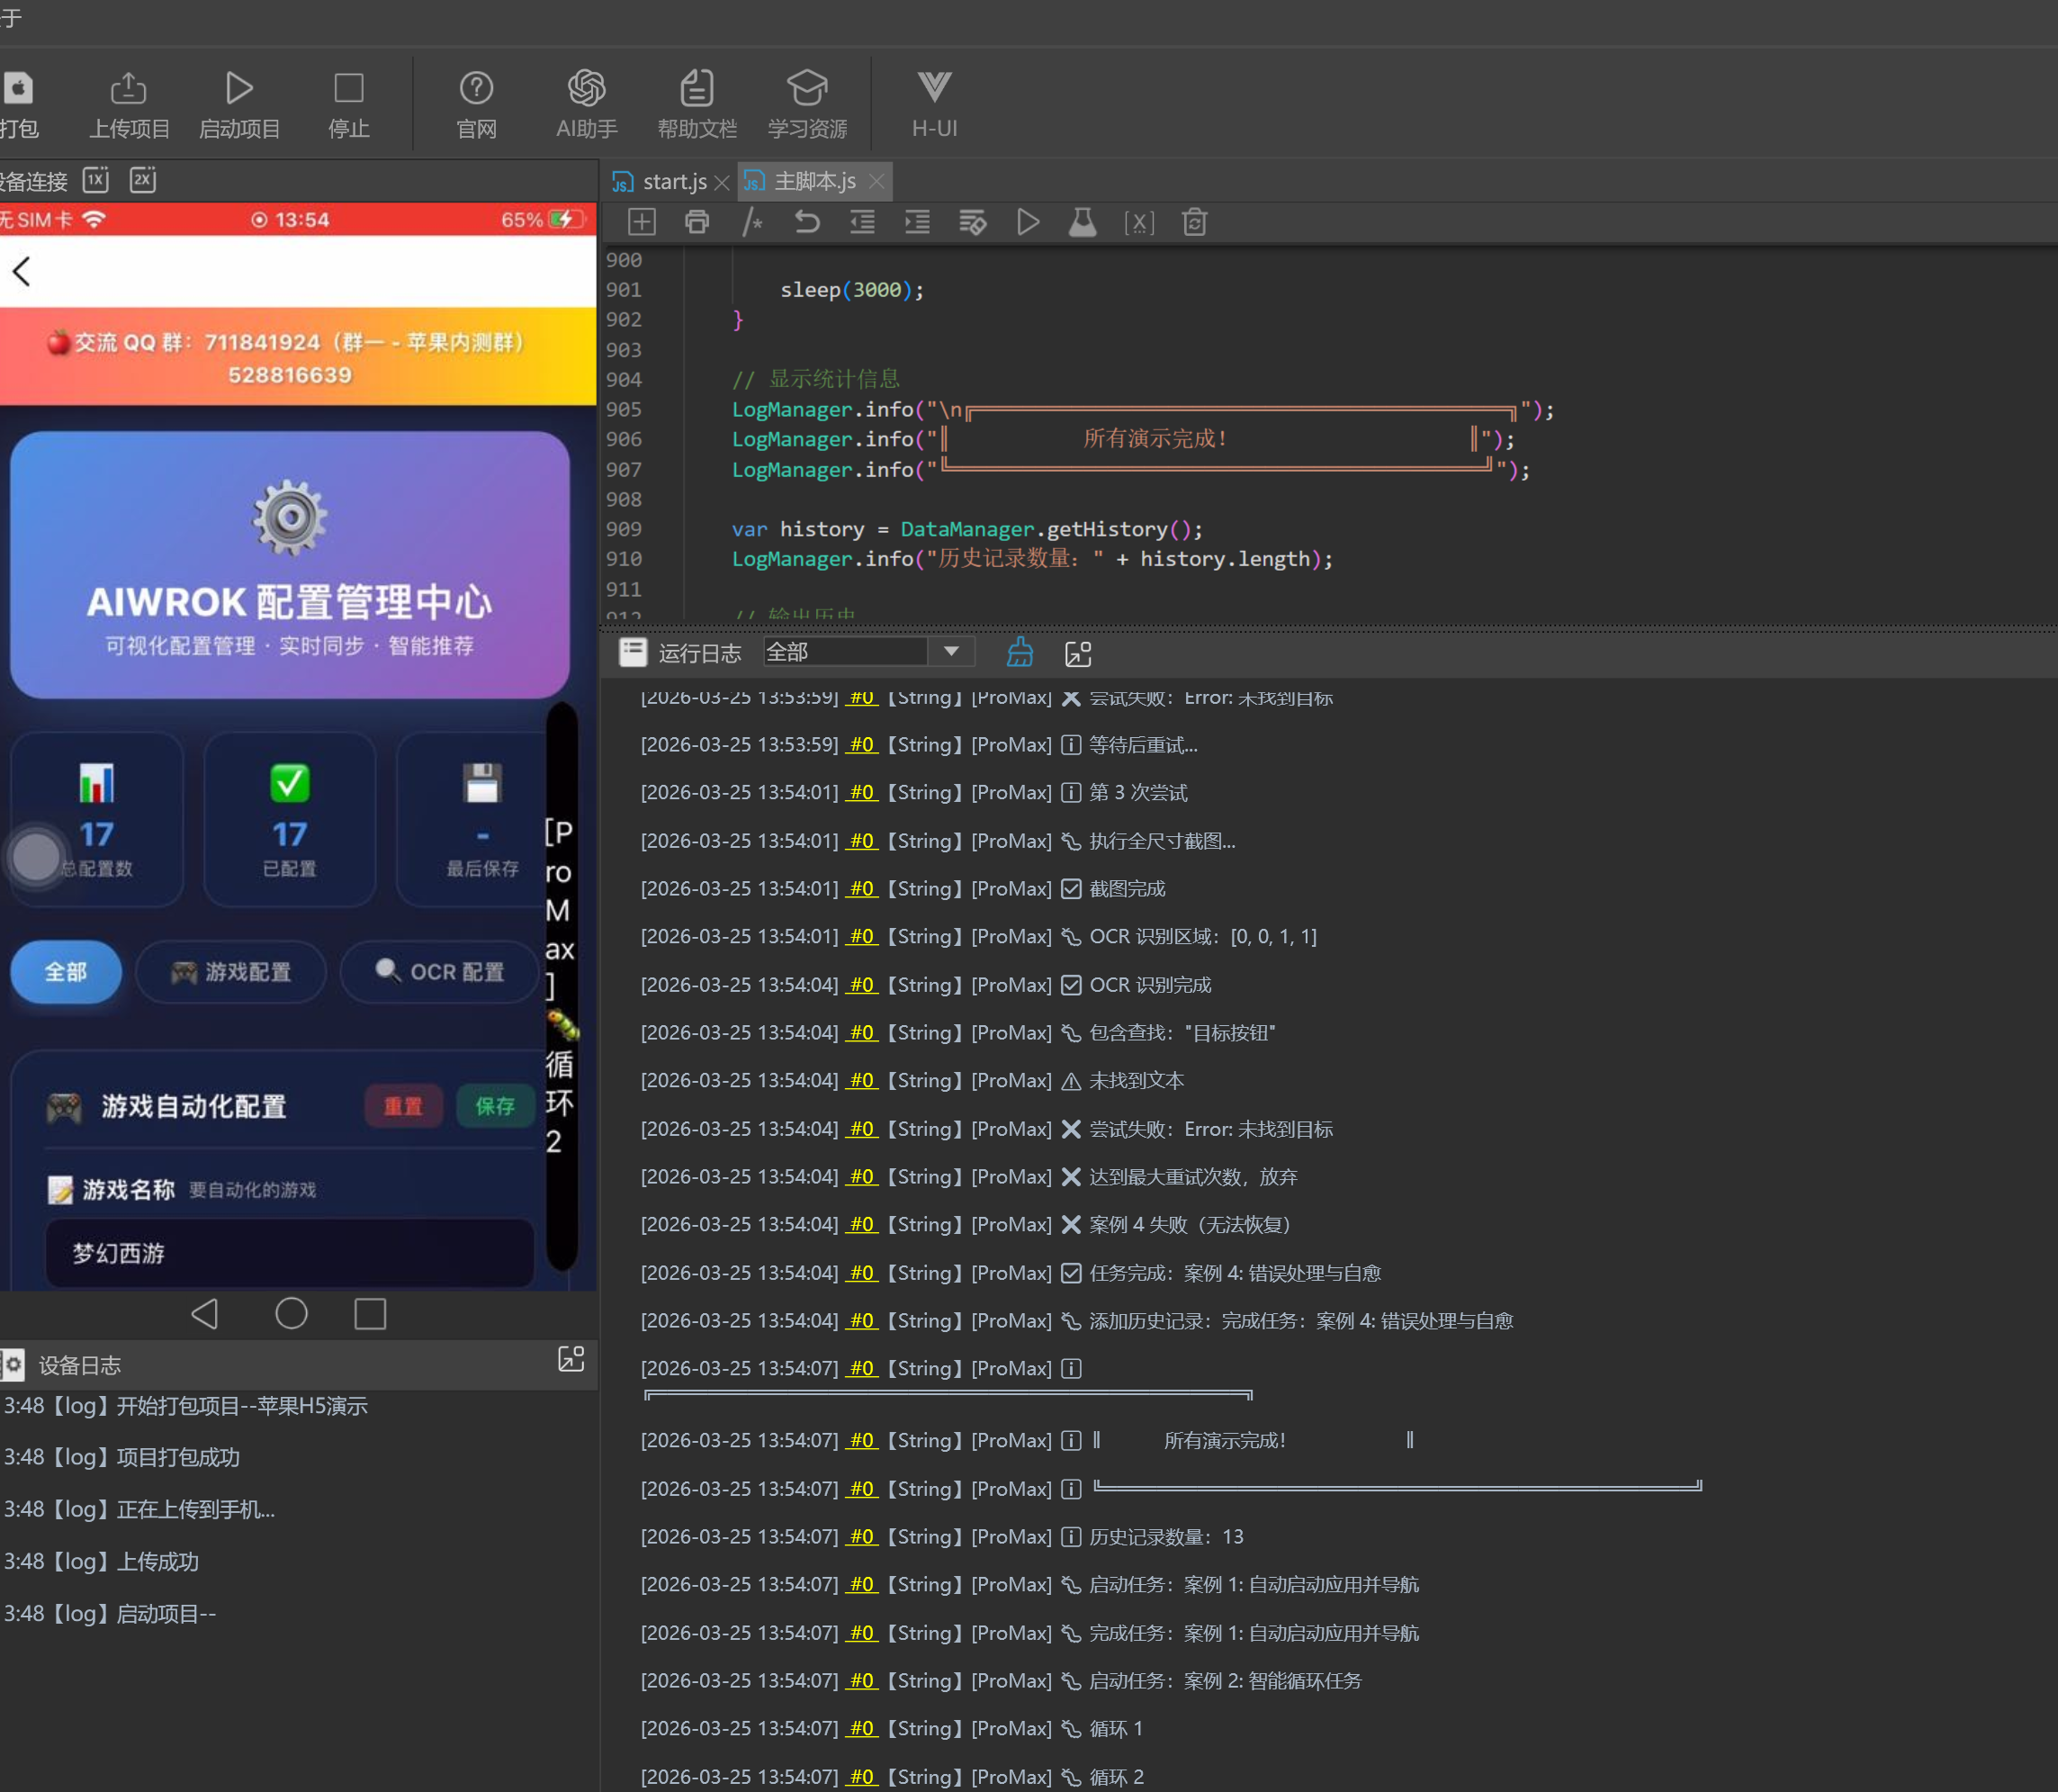Pop out the 设备日志 panel
The height and width of the screenshot is (1792, 2058).
(571, 1359)
